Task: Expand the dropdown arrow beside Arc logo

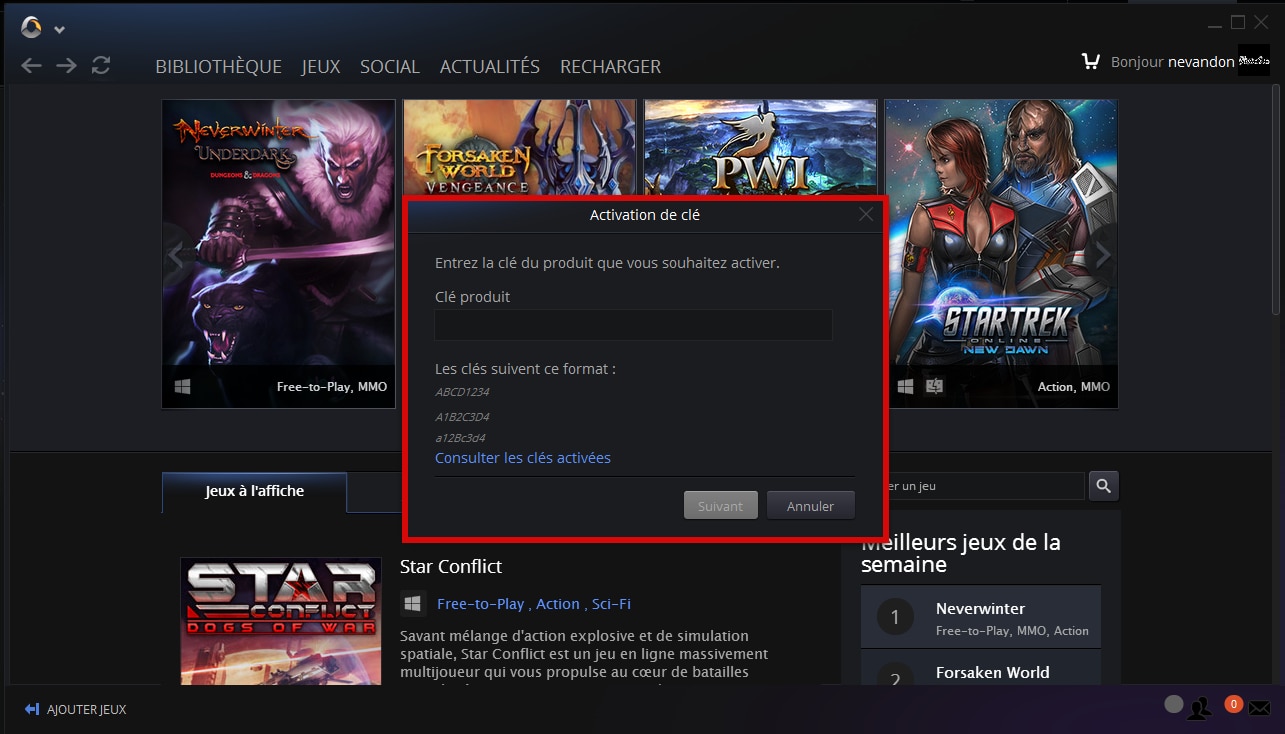Action: click(59, 30)
